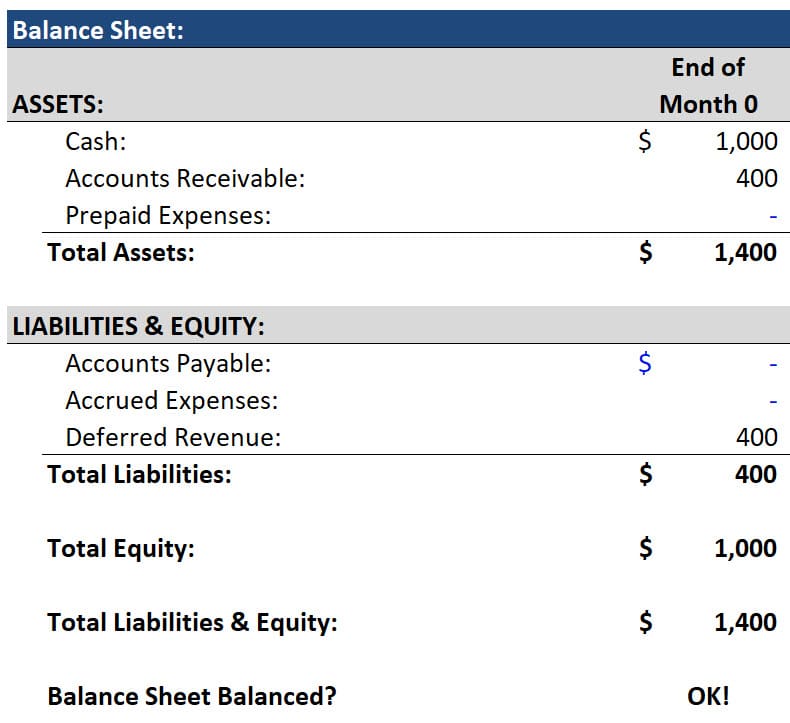Image resolution: width=790 pixels, height=723 pixels.
Task: Click the 'Balance Sheet Balanced?' label
Action: [192, 696]
